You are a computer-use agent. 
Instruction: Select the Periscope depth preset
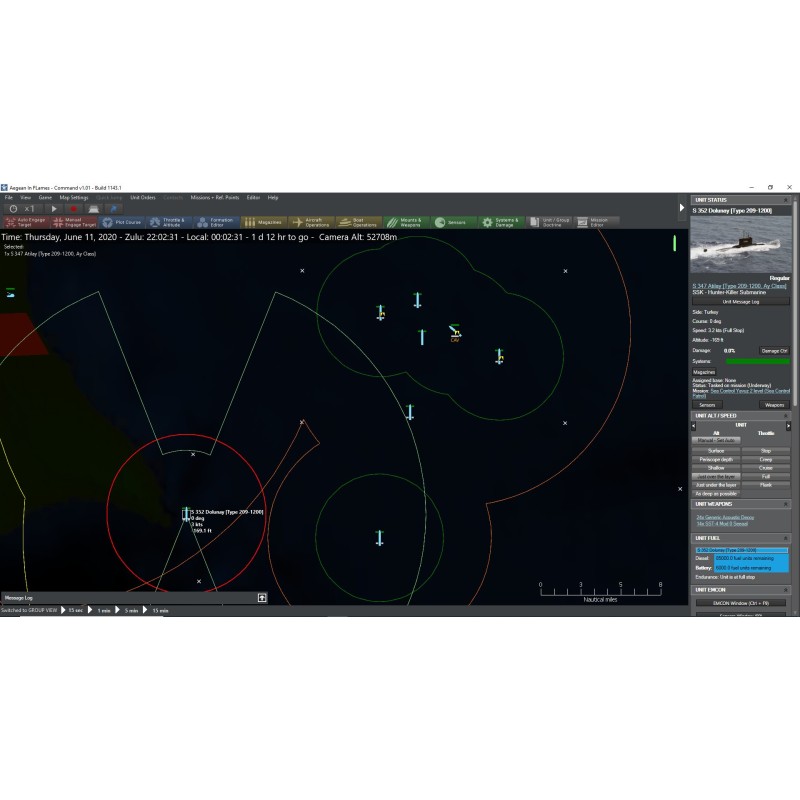pos(716,459)
